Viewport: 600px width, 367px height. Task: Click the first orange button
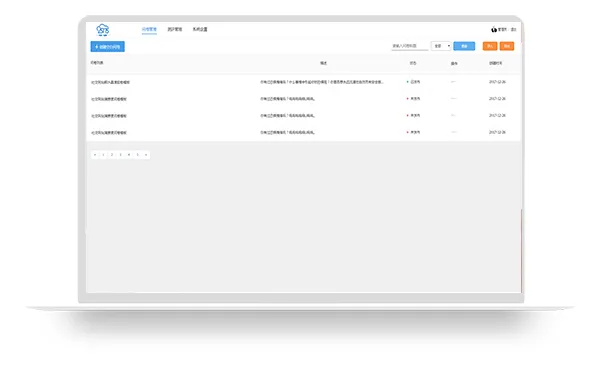[x=490, y=46]
